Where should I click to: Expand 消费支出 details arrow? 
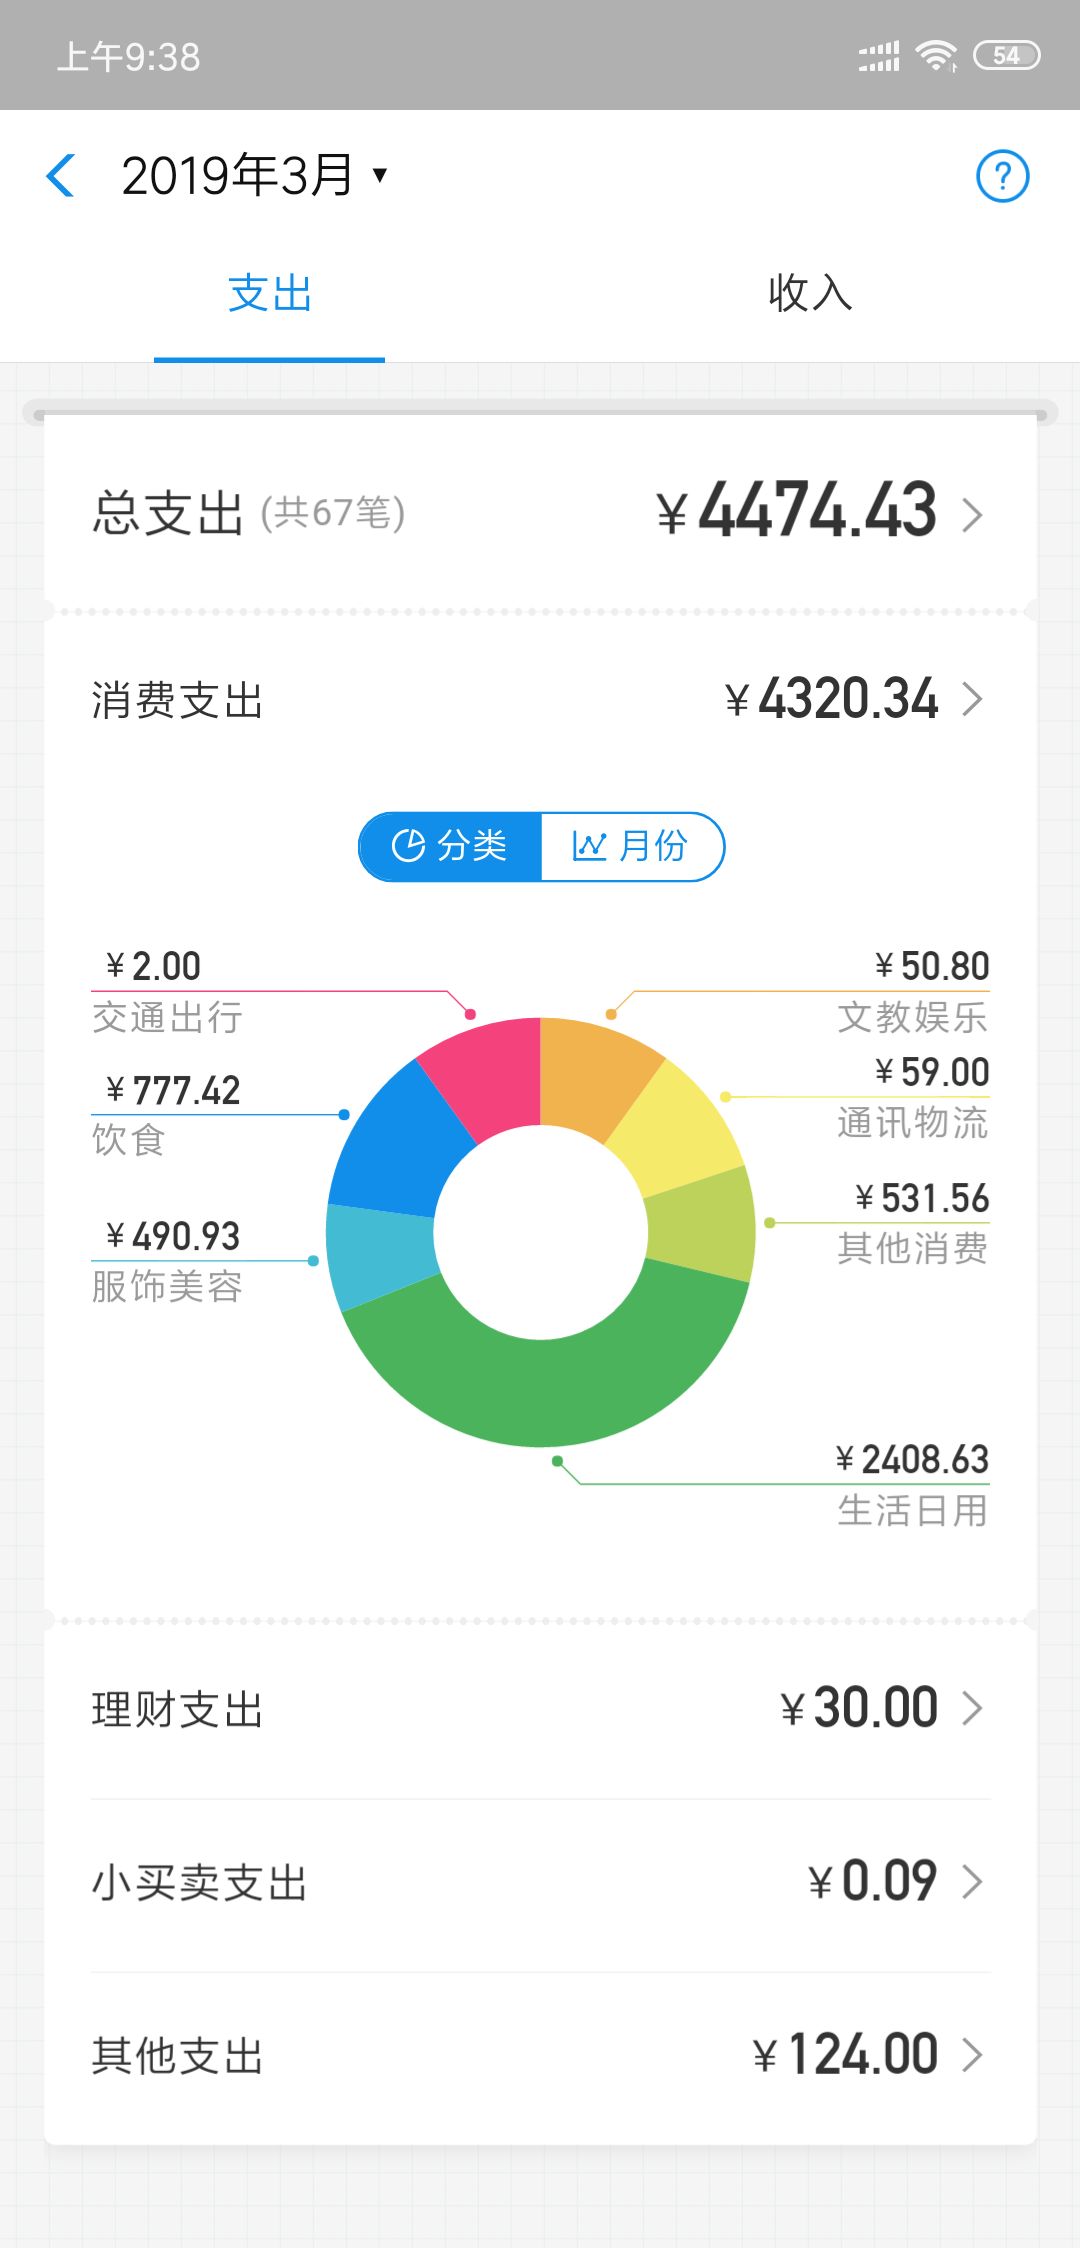pyautogui.click(x=972, y=699)
